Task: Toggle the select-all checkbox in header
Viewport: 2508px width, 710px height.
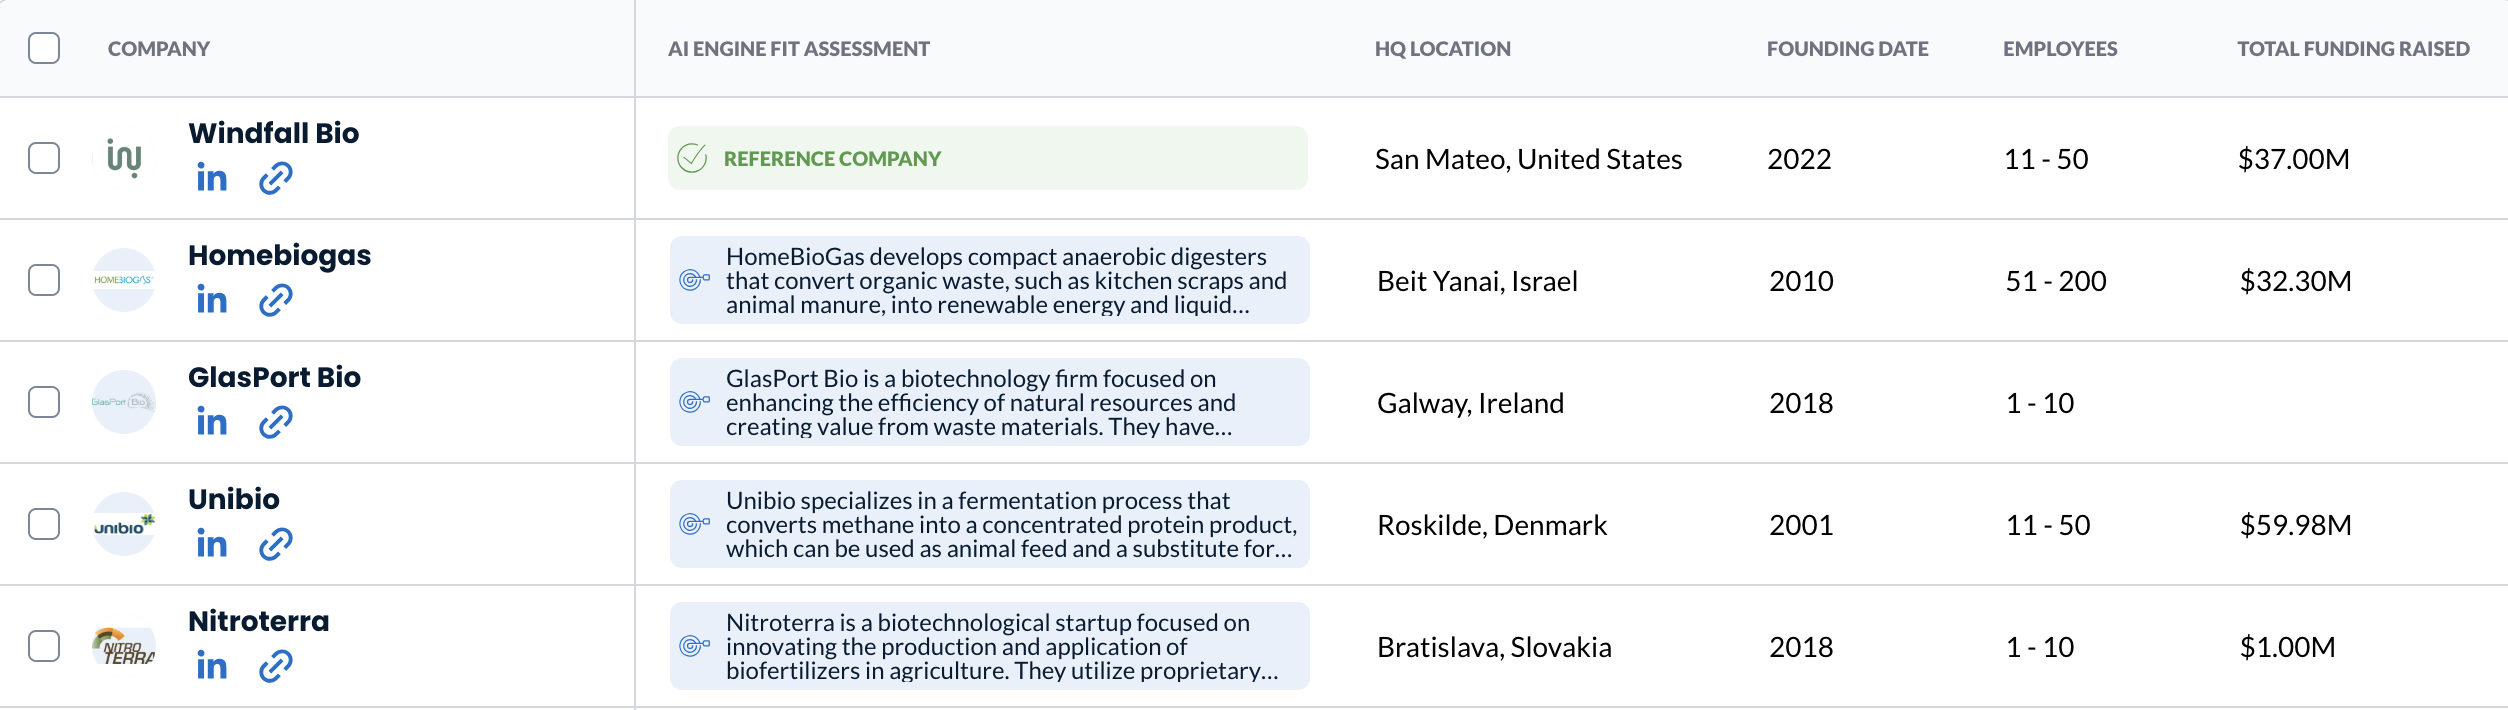Action: (x=44, y=48)
